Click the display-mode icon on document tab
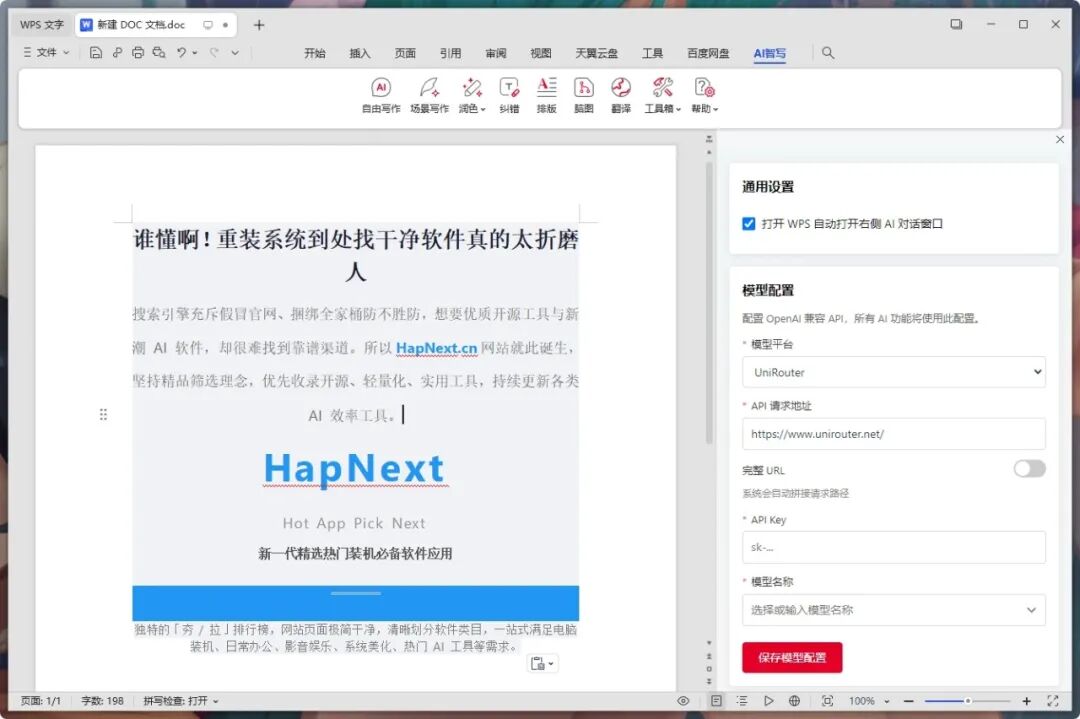This screenshot has width=1080, height=719. coord(207,25)
